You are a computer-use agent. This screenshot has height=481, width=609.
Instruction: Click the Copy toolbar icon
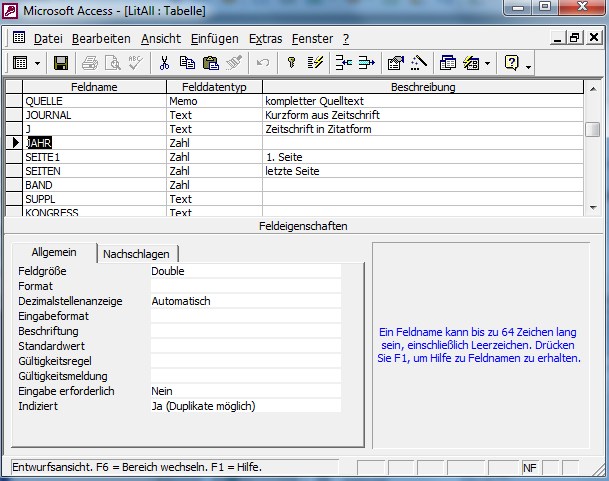pos(187,63)
